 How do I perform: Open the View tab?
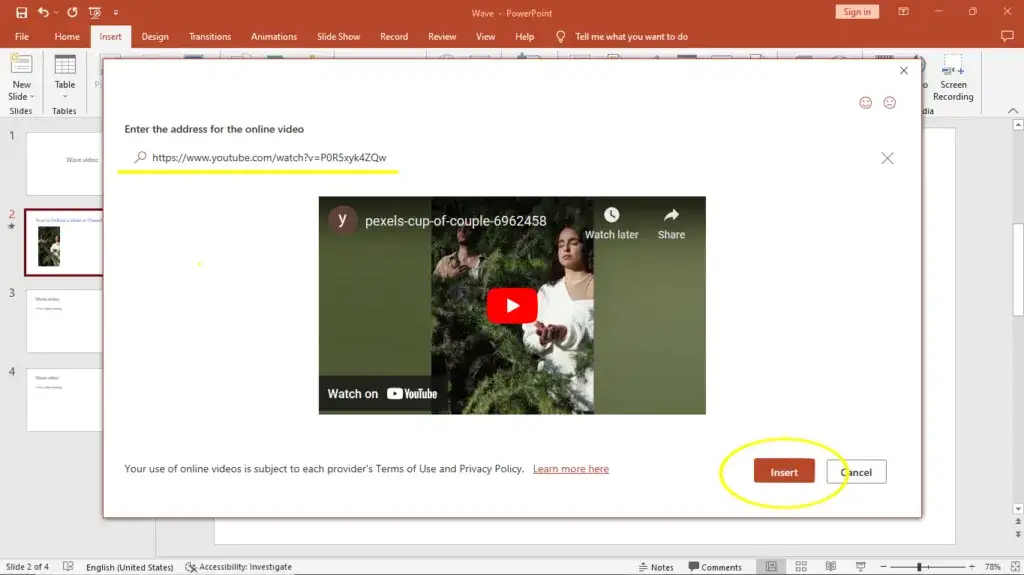pos(485,37)
